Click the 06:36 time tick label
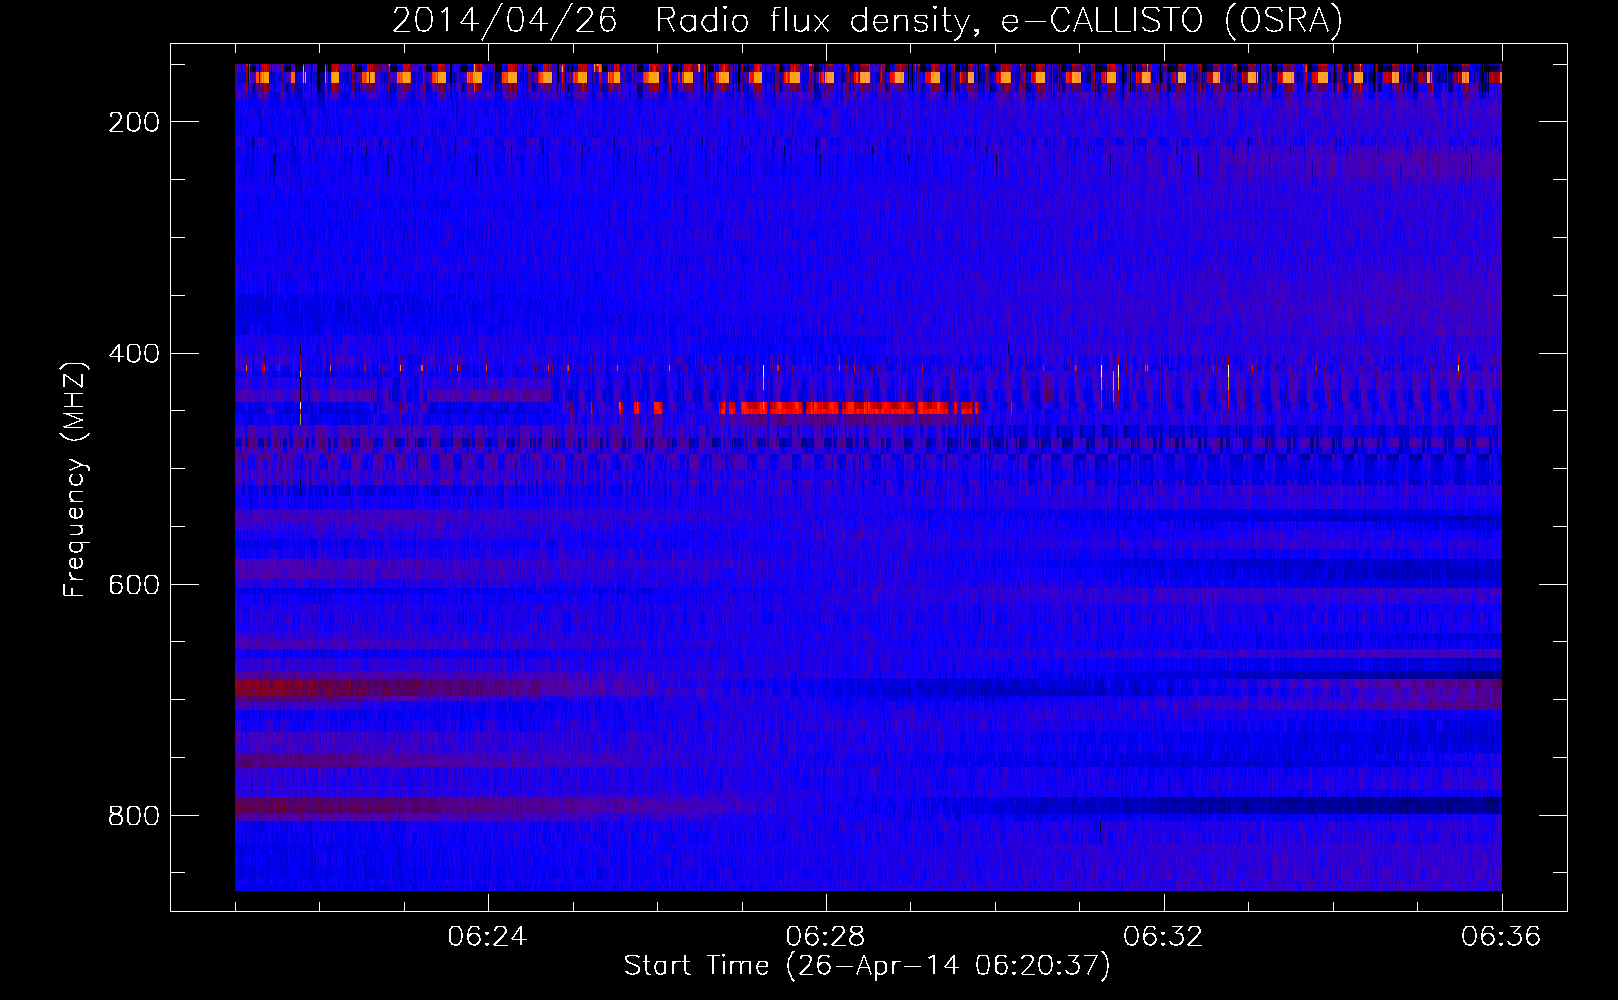 pos(1501,937)
